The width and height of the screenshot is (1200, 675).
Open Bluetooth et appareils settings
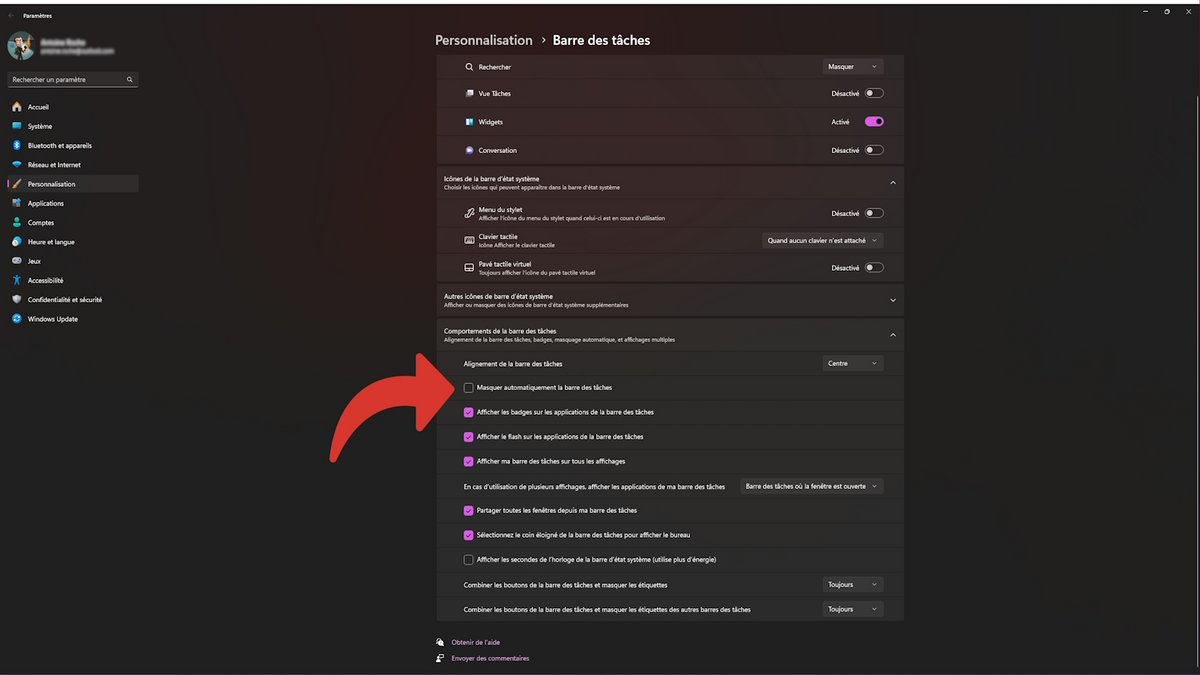pos(73,145)
